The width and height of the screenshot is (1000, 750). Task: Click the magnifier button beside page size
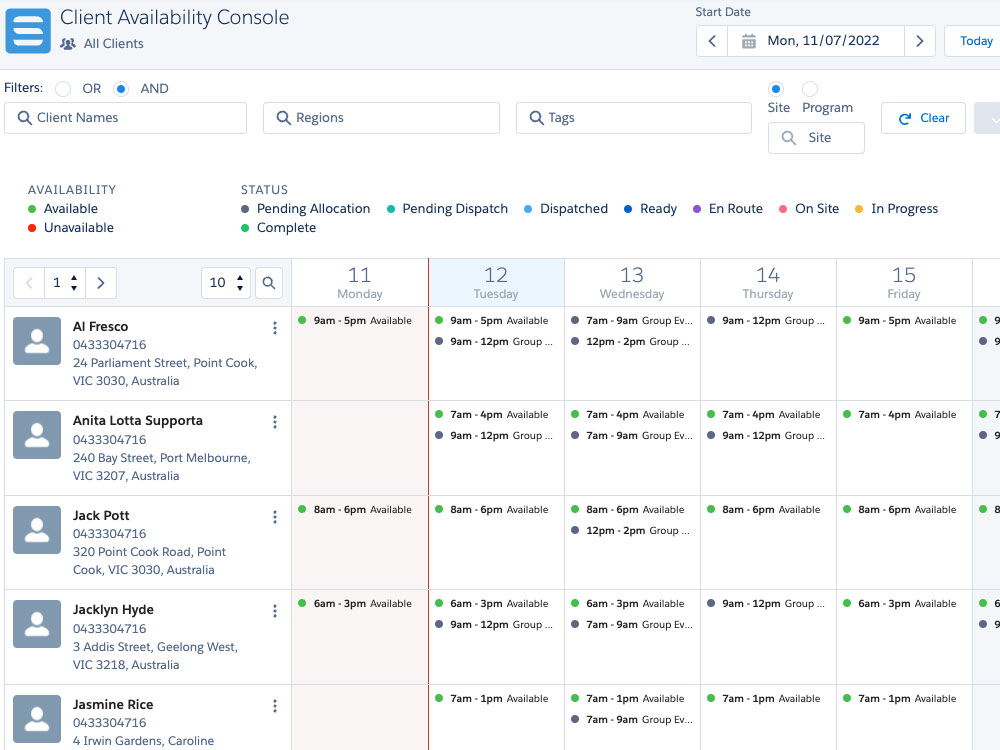tap(268, 283)
